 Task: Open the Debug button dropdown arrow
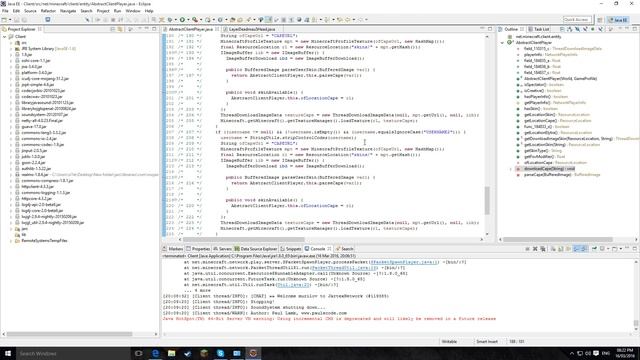click(176, 20)
